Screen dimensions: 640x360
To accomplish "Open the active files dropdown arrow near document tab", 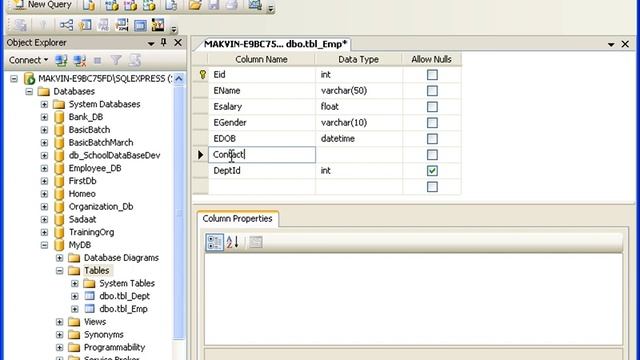I will point(611,44).
